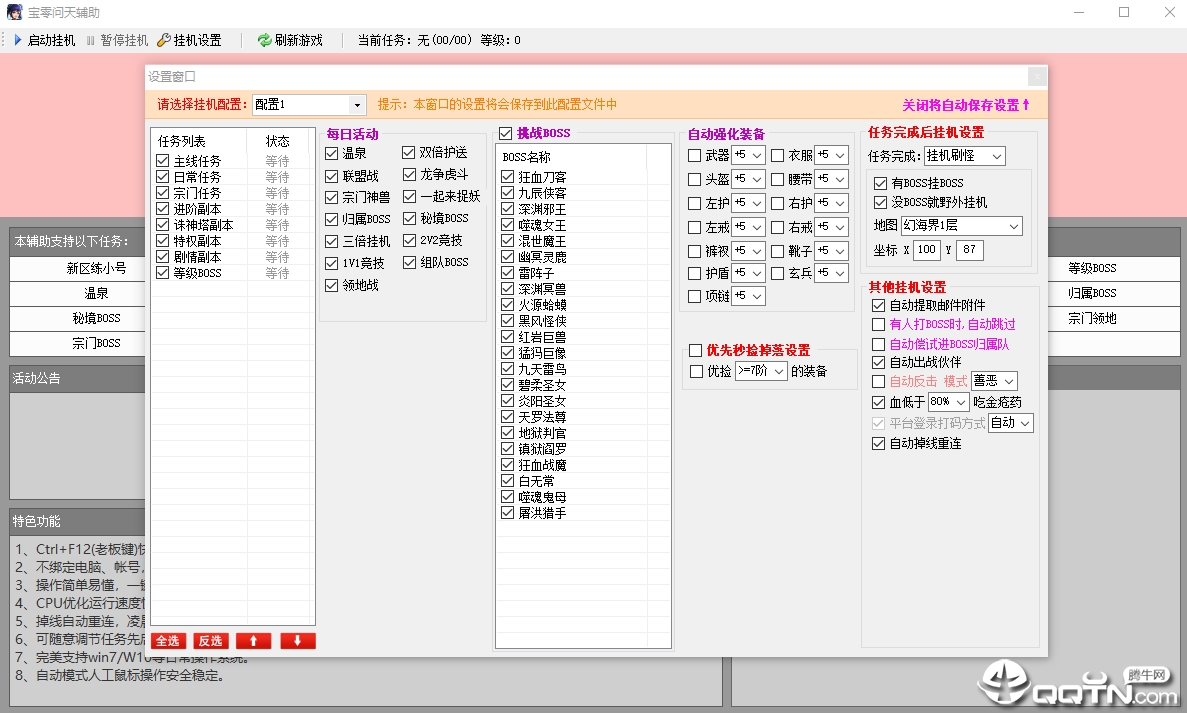
Task: Open the >=7阶 quality dropdown
Action: tap(778, 371)
